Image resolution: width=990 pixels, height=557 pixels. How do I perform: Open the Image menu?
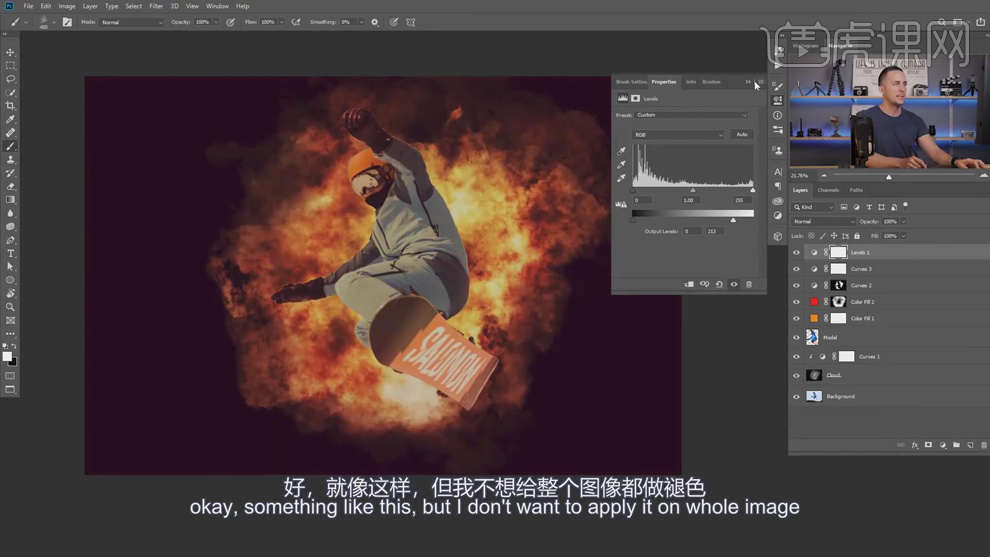point(67,6)
